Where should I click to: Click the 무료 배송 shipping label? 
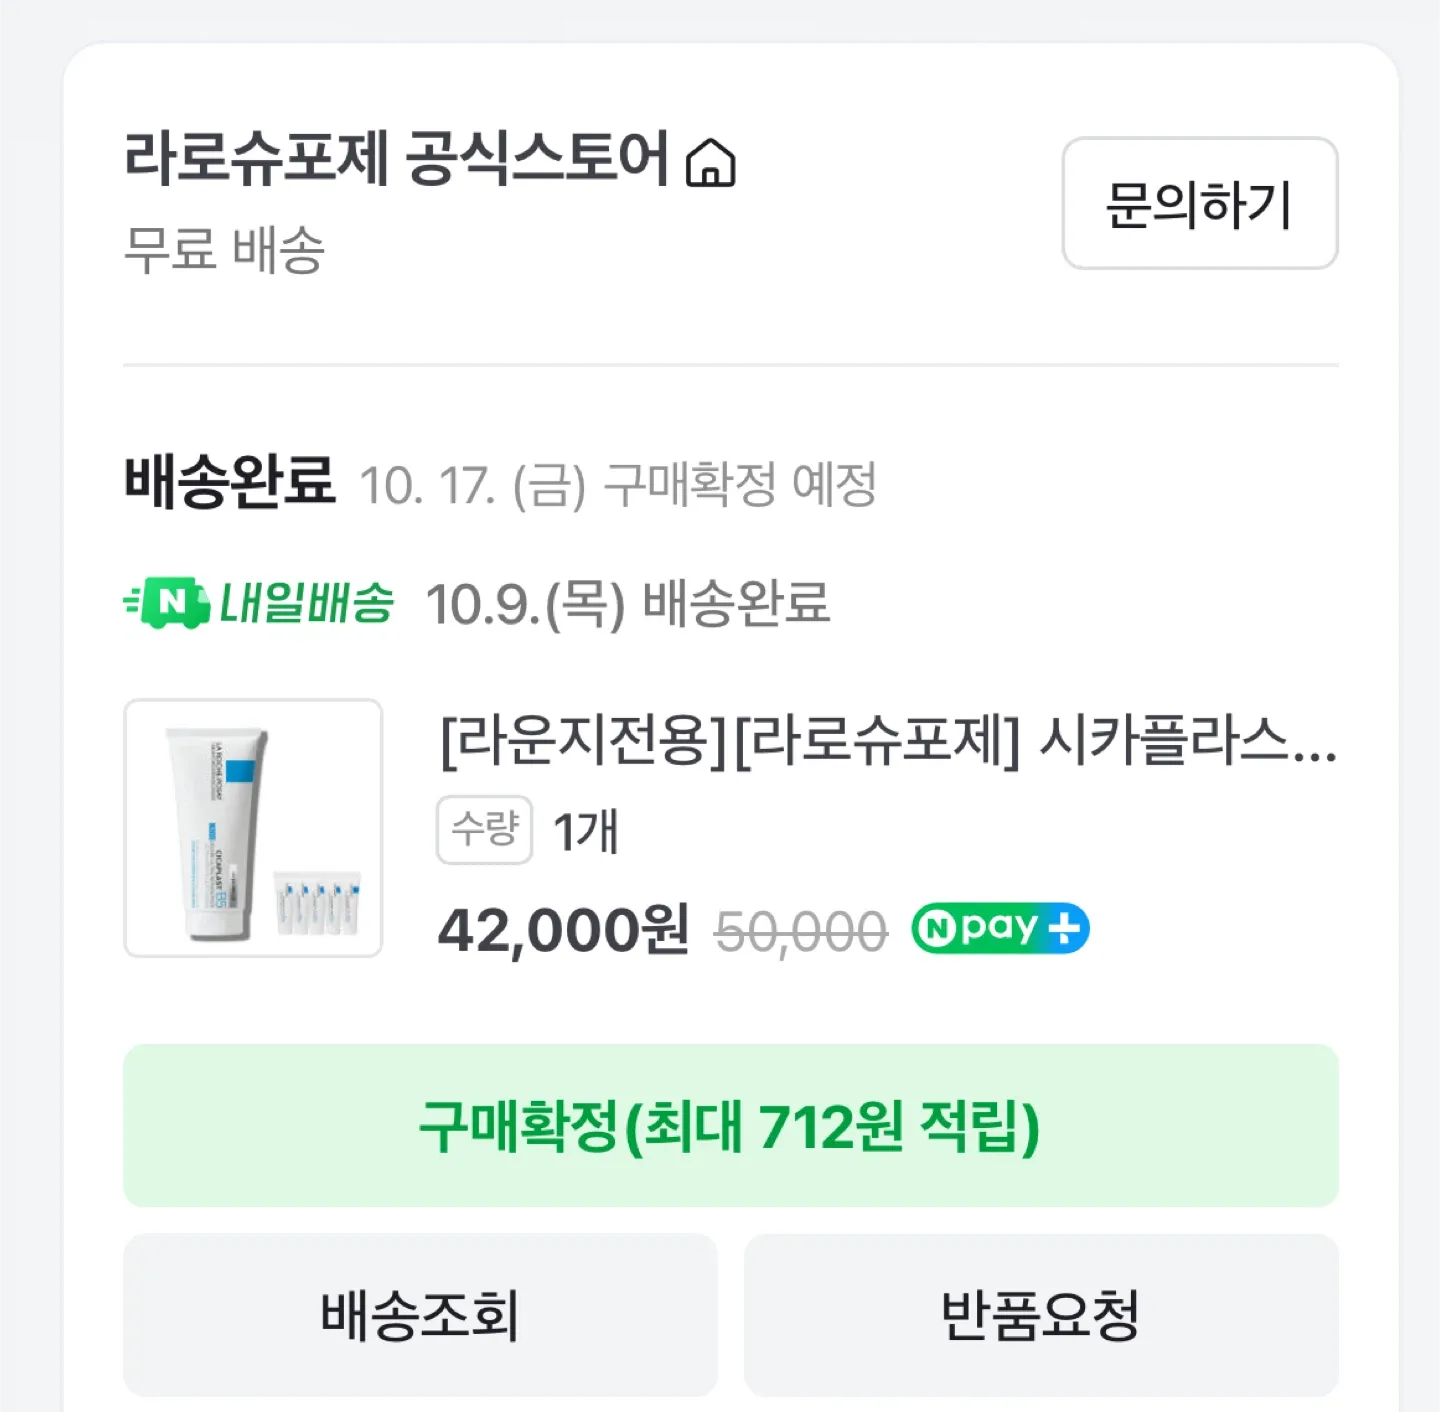[224, 250]
